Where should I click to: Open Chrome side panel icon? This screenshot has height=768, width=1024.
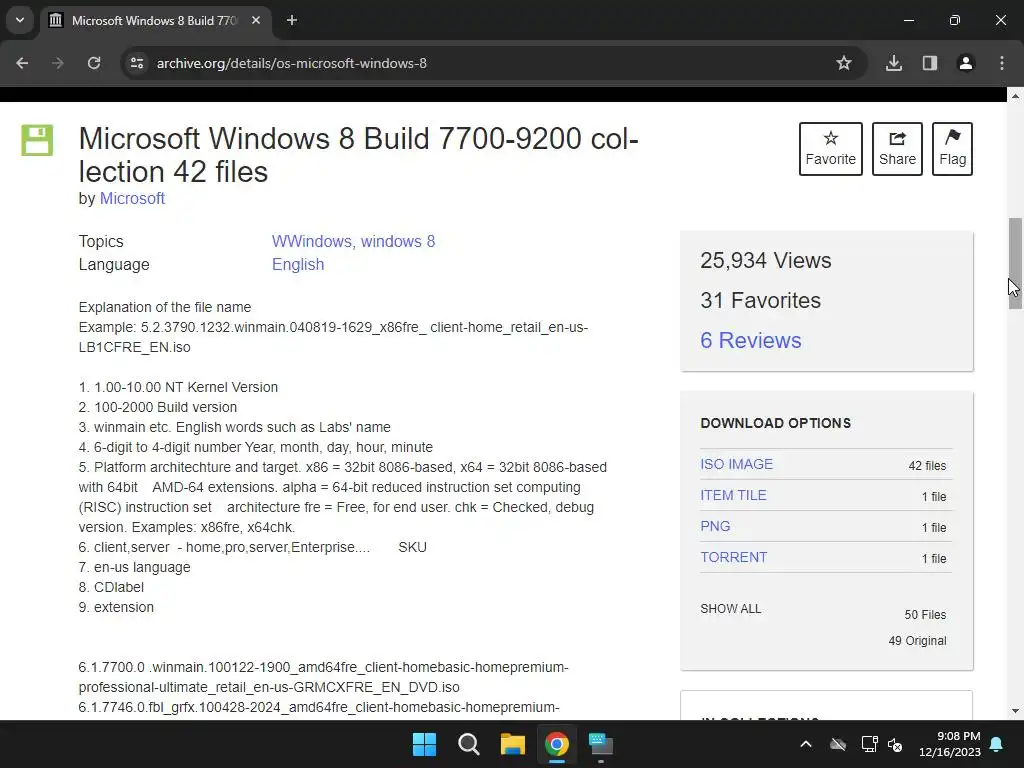click(x=930, y=63)
